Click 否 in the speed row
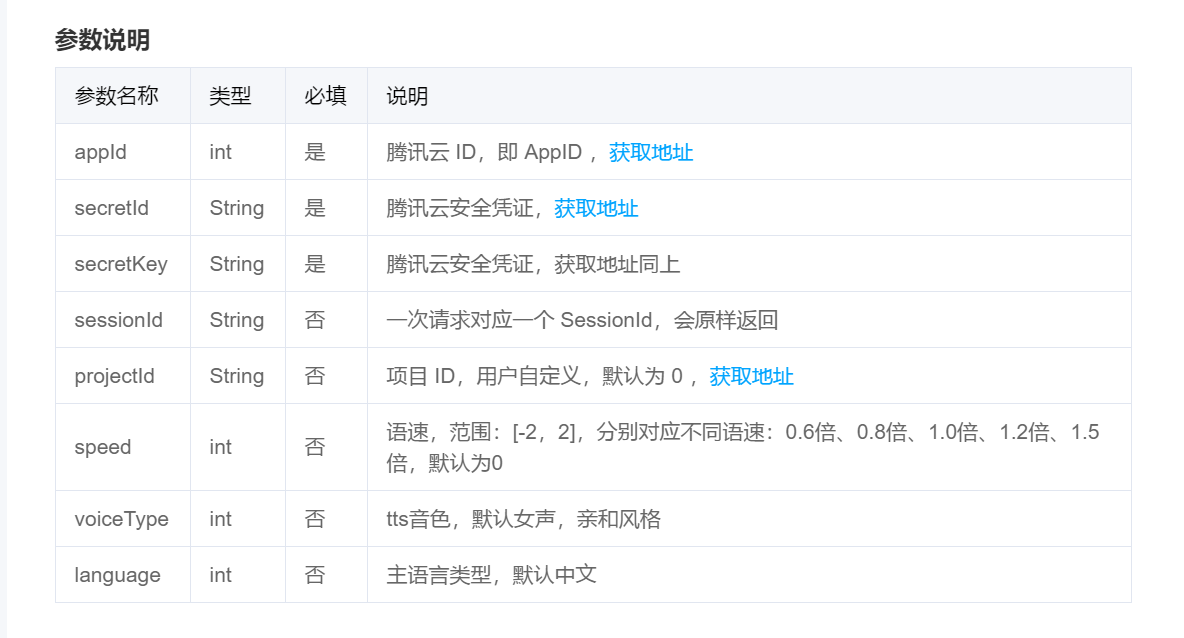Image resolution: width=1184 pixels, height=638 pixels. 315,447
